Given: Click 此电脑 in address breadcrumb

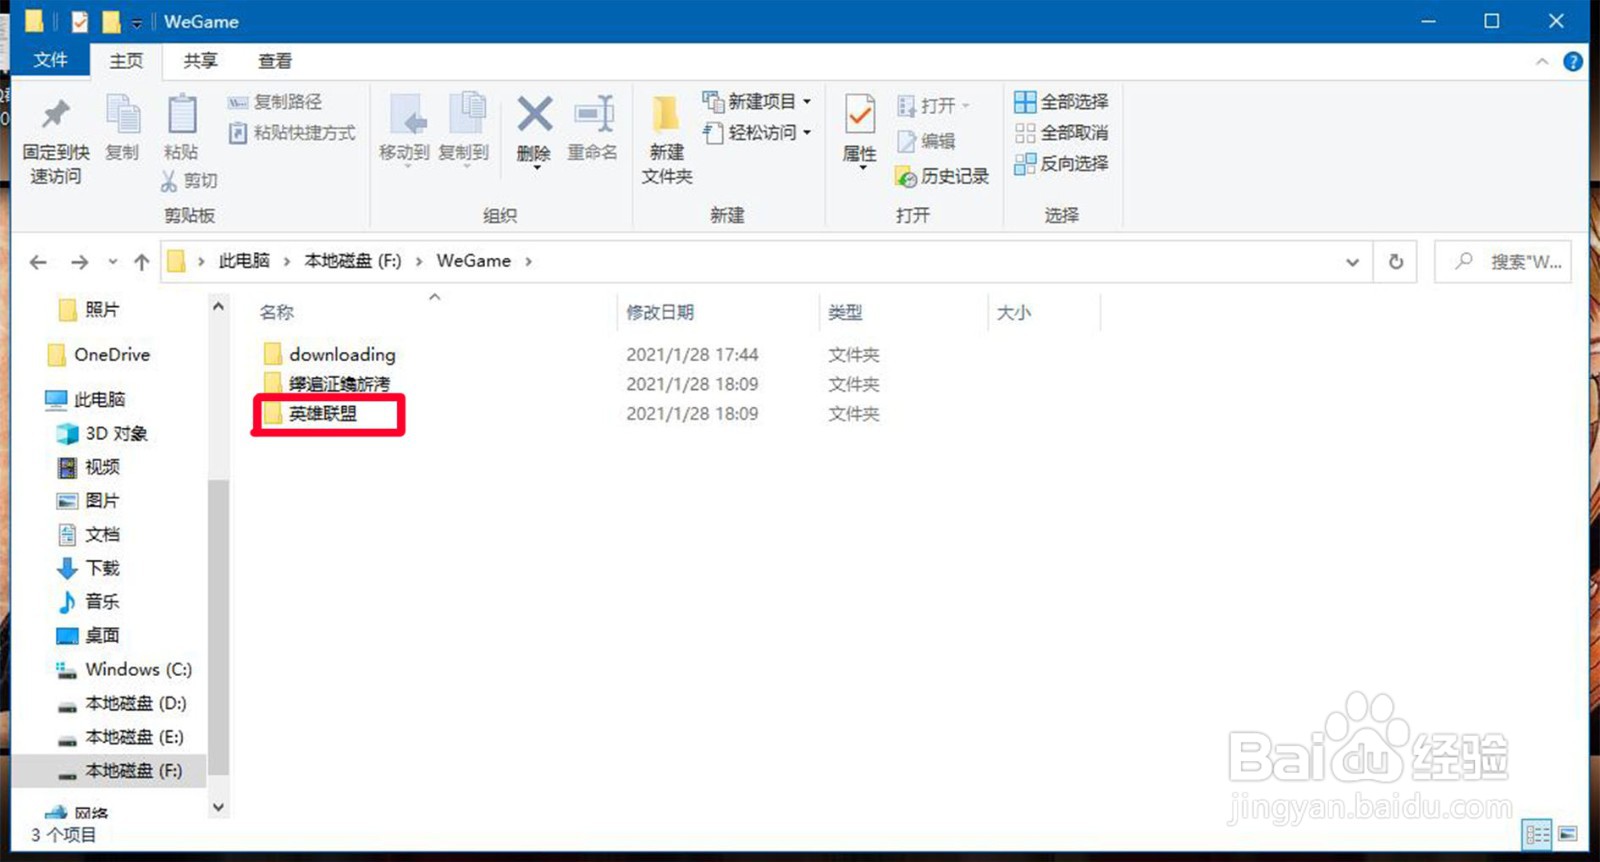Looking at the screenshot, I should 244,261.
